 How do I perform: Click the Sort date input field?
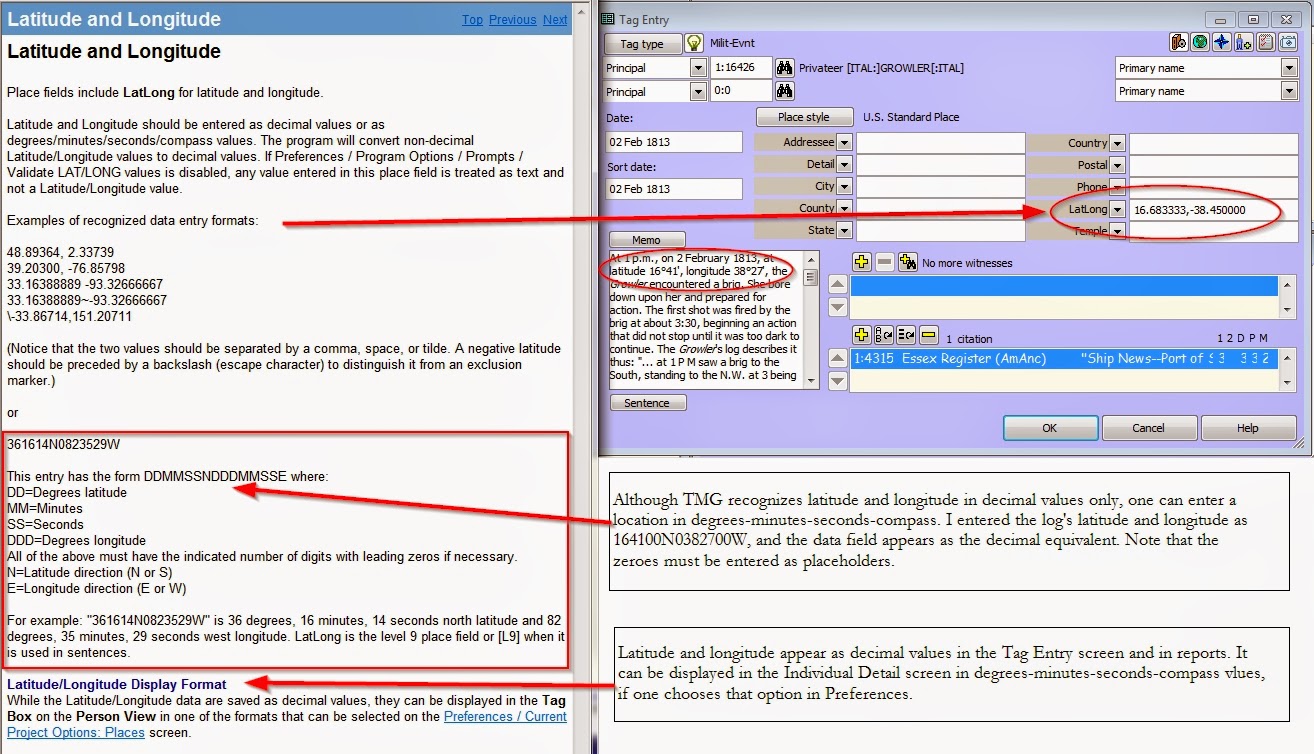(x=674, y=189)
